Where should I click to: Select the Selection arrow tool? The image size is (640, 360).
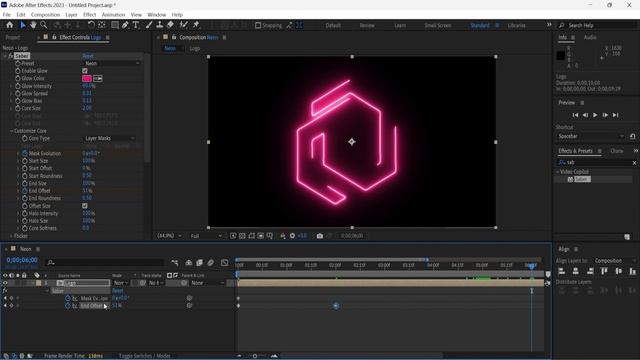tap(23, 25)
